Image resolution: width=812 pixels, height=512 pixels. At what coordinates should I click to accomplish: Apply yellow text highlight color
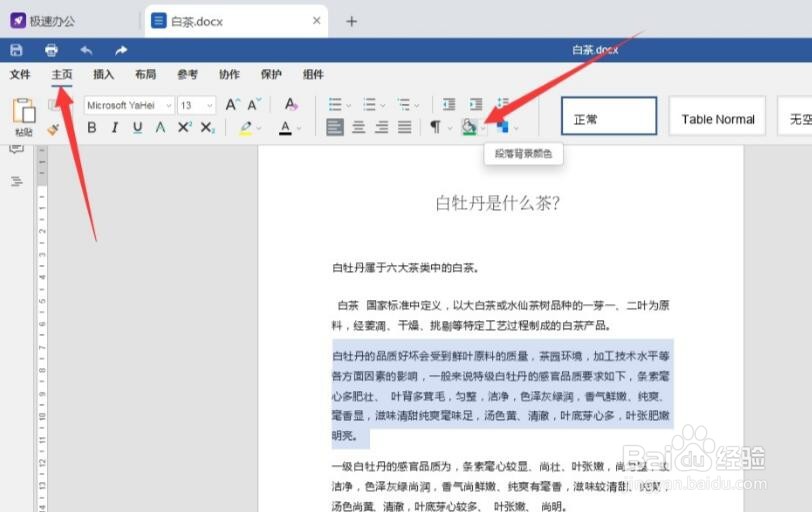246,128
